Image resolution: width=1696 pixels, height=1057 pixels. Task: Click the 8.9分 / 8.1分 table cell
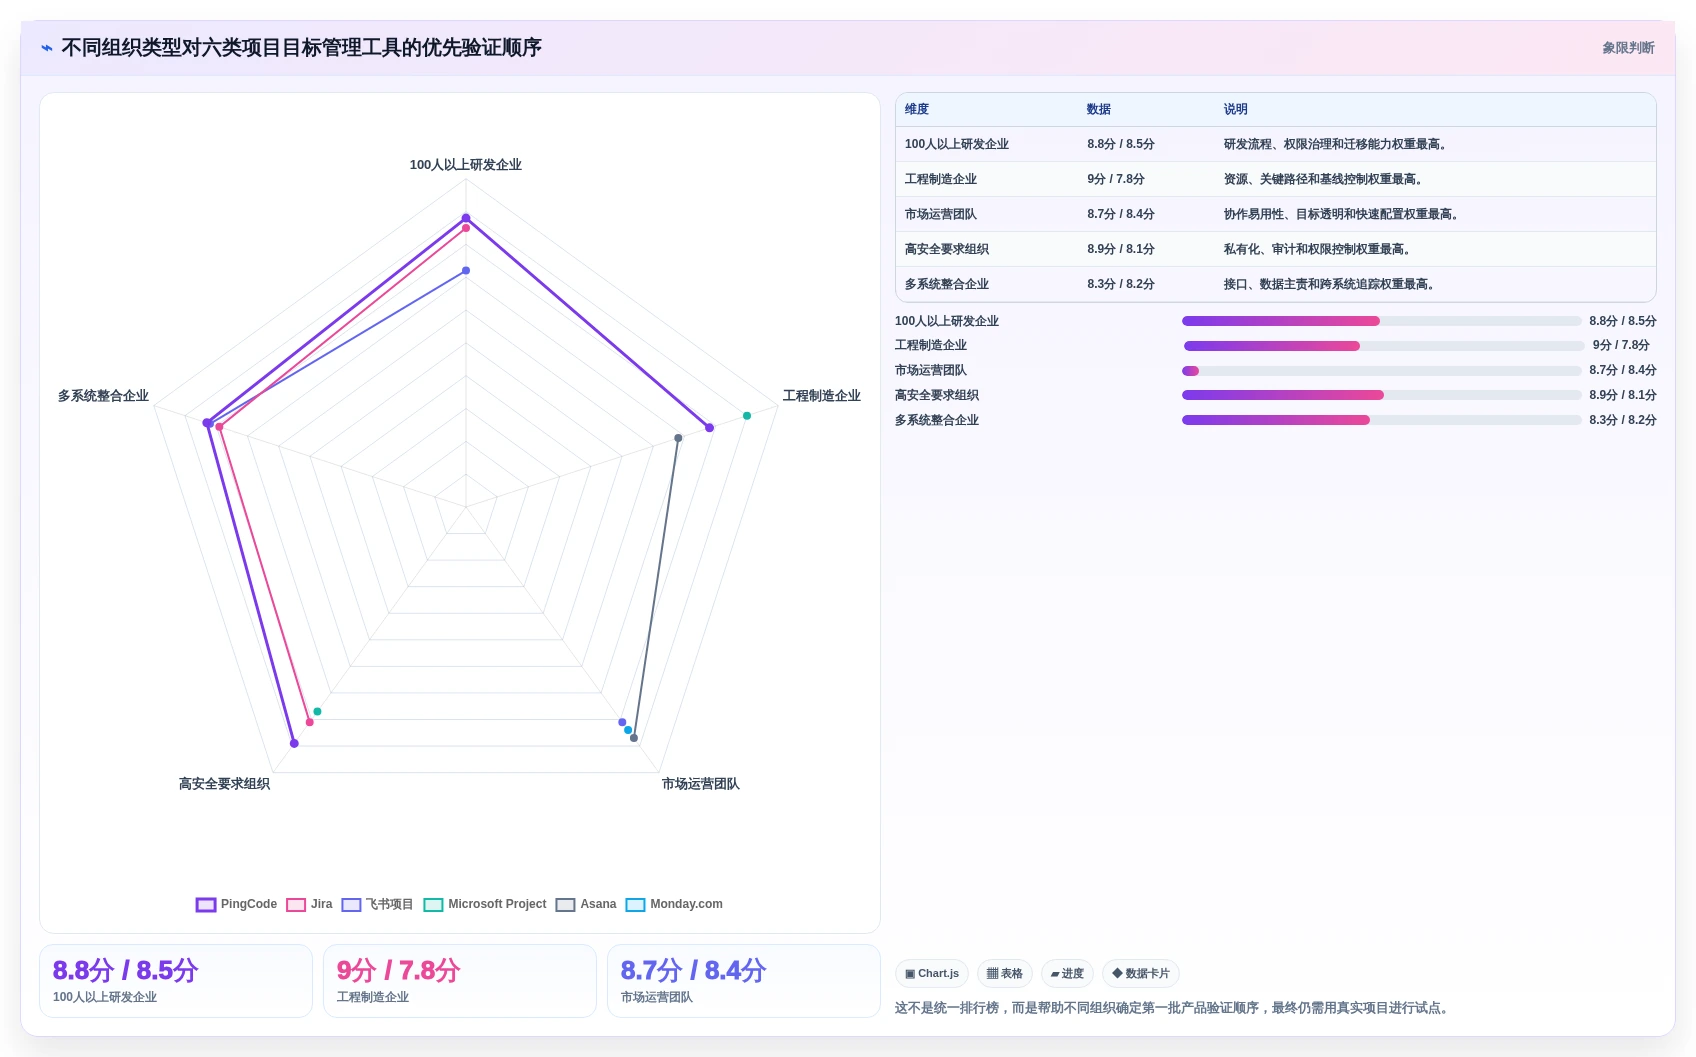click(x=1121, y=249)
